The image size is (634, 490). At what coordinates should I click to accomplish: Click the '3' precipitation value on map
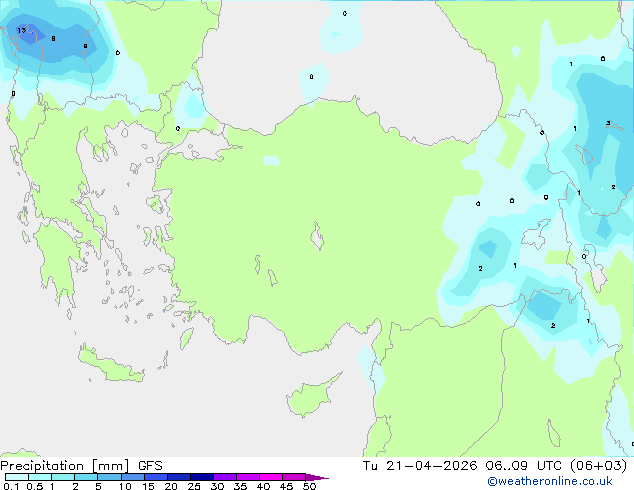pos(608,123)
